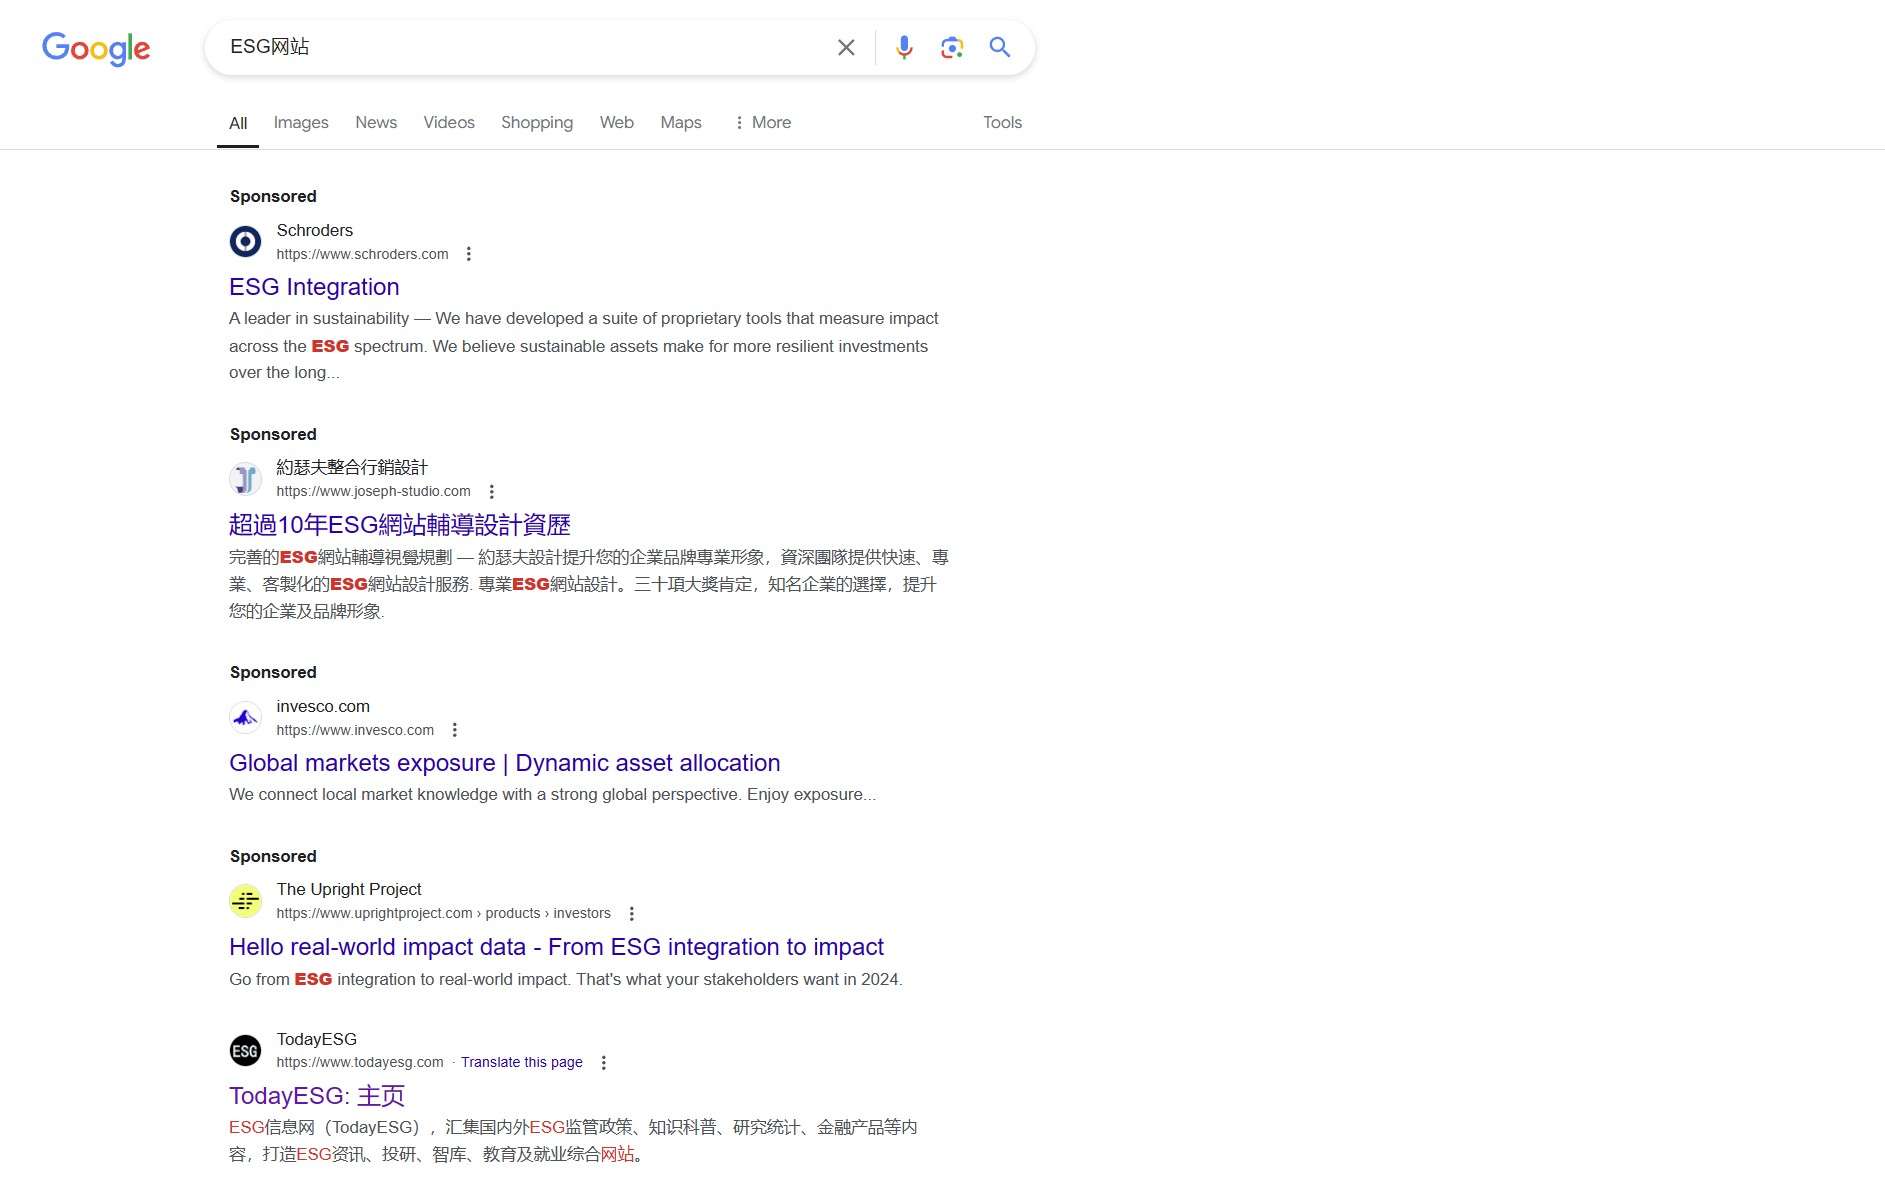Click the joseph-studio favicon icon
Screen dimensions: 1885x1177
245,479
